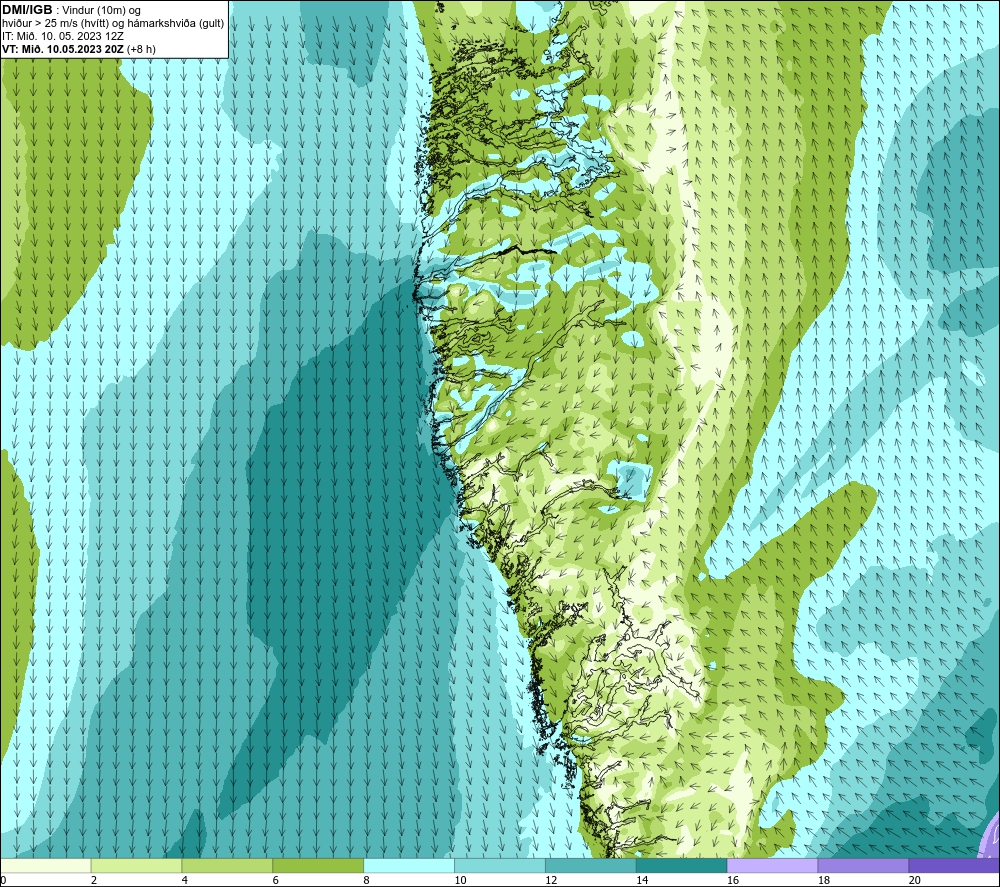The image size is (1000, 887).
Task: Click the 'VT: Mið. 10.05.2023 20Z (+8 h)' line
Action: click(x=78, y=48)
